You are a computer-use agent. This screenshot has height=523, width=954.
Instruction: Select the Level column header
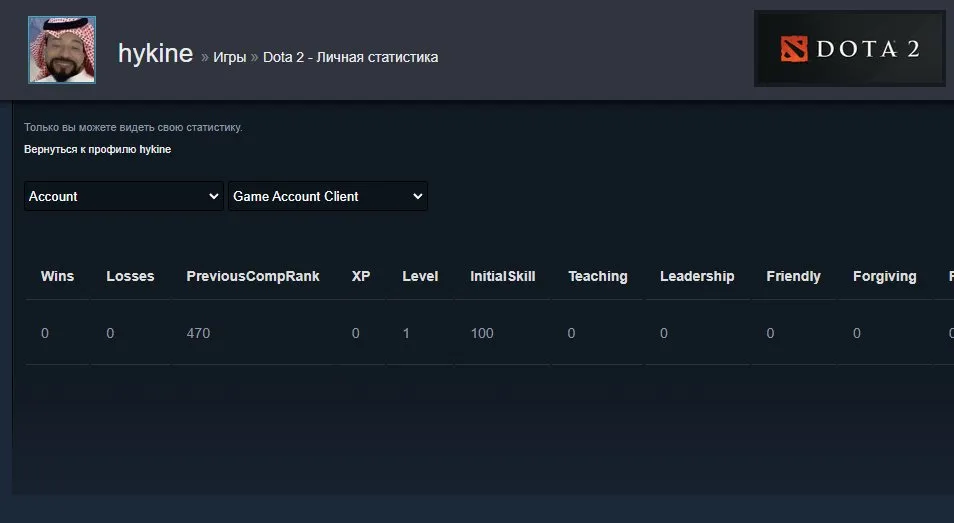[420, 276]
